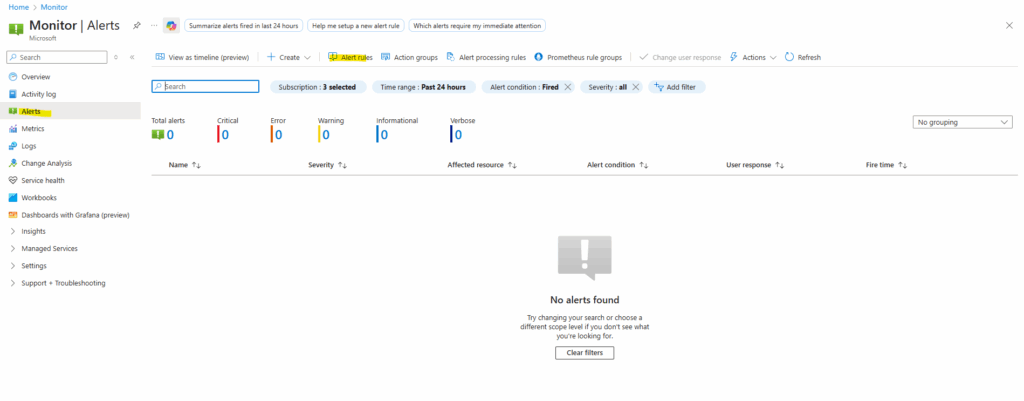The height and width of the screenshot is (401, 1024).
Task: Open Prometheus rule groups
Action: [578, 57]
